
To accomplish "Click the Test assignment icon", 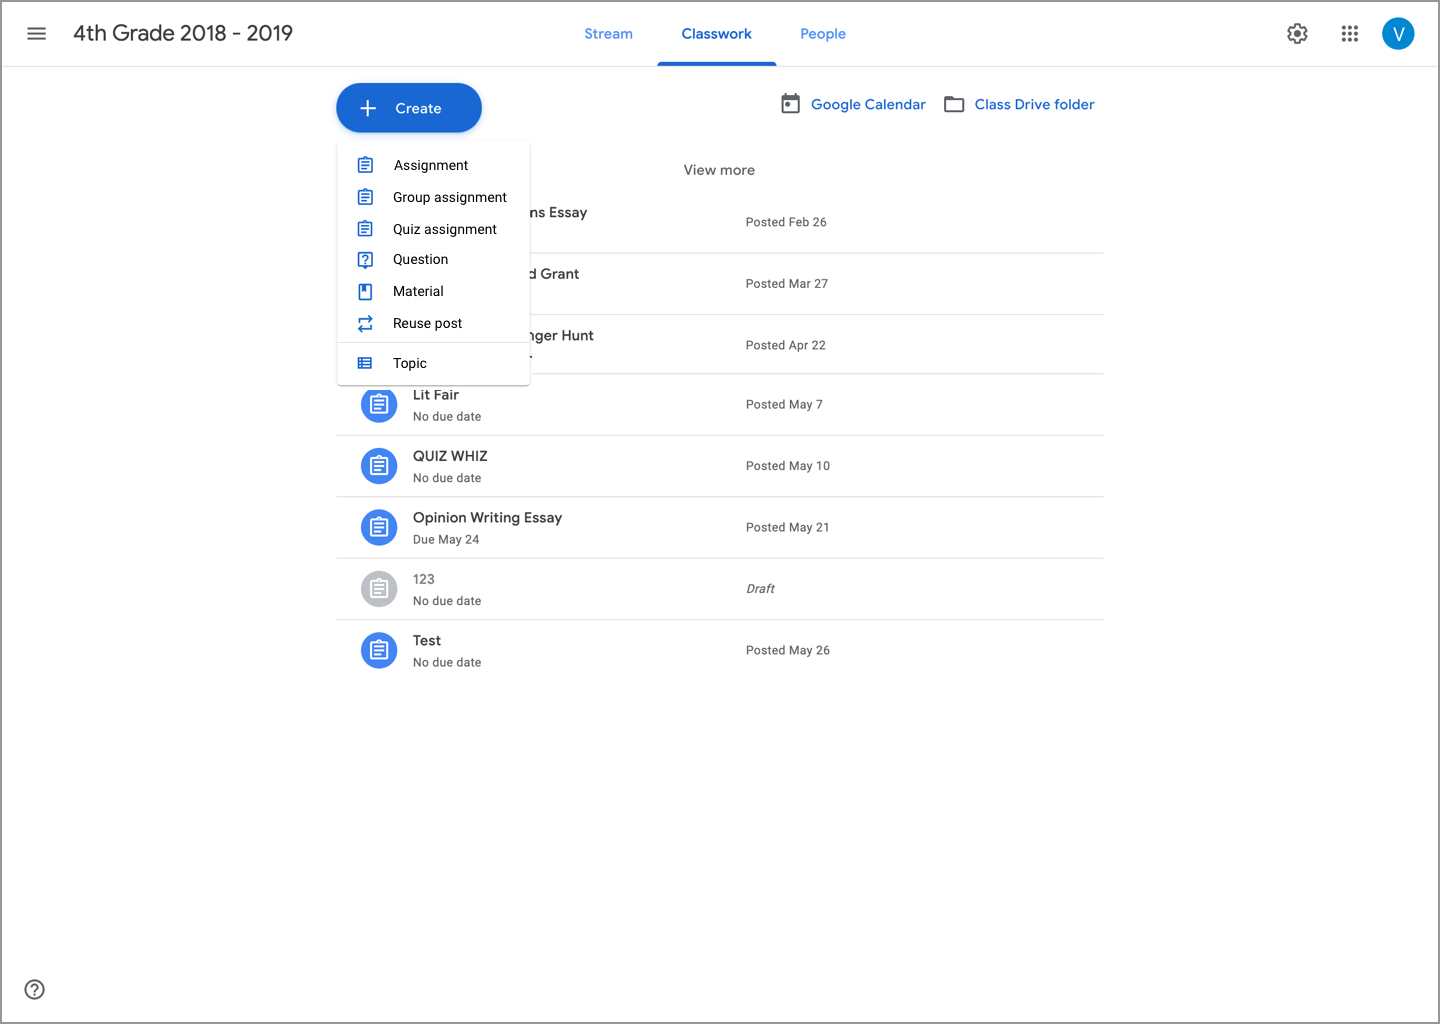I will tap(379, 651).
